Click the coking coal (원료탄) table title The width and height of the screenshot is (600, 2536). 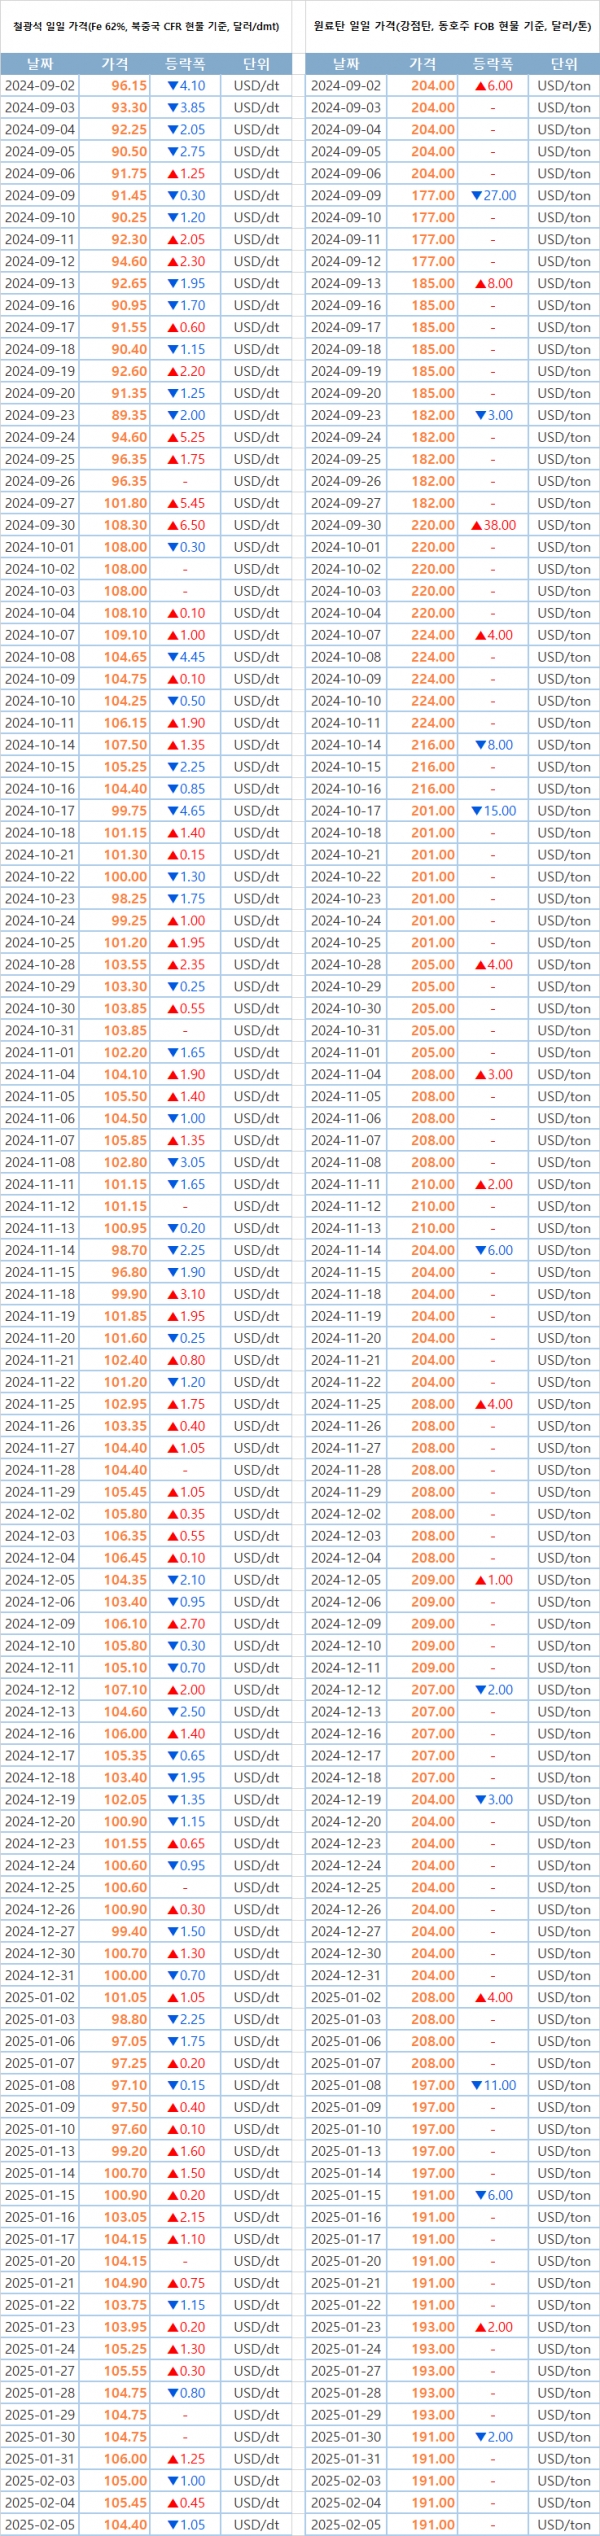452,27
